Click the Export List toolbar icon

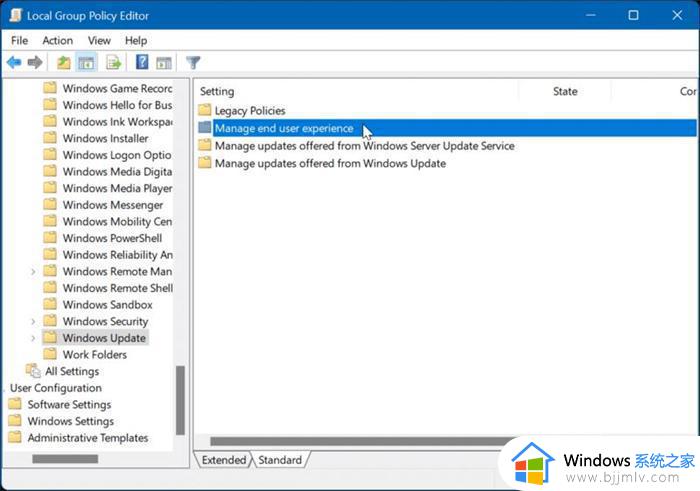click(x=113, y=63)
